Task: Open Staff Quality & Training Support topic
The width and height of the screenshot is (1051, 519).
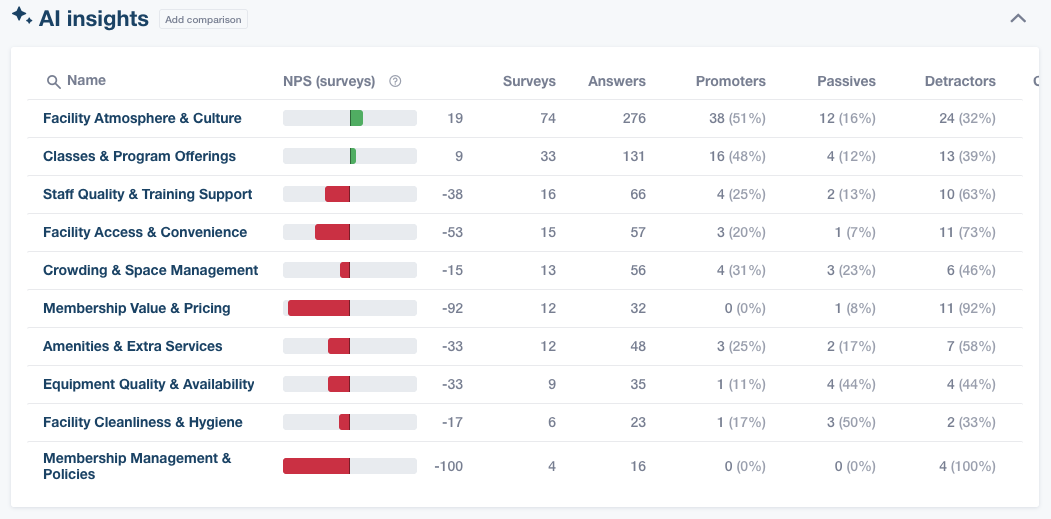Action: pos(147,194)
